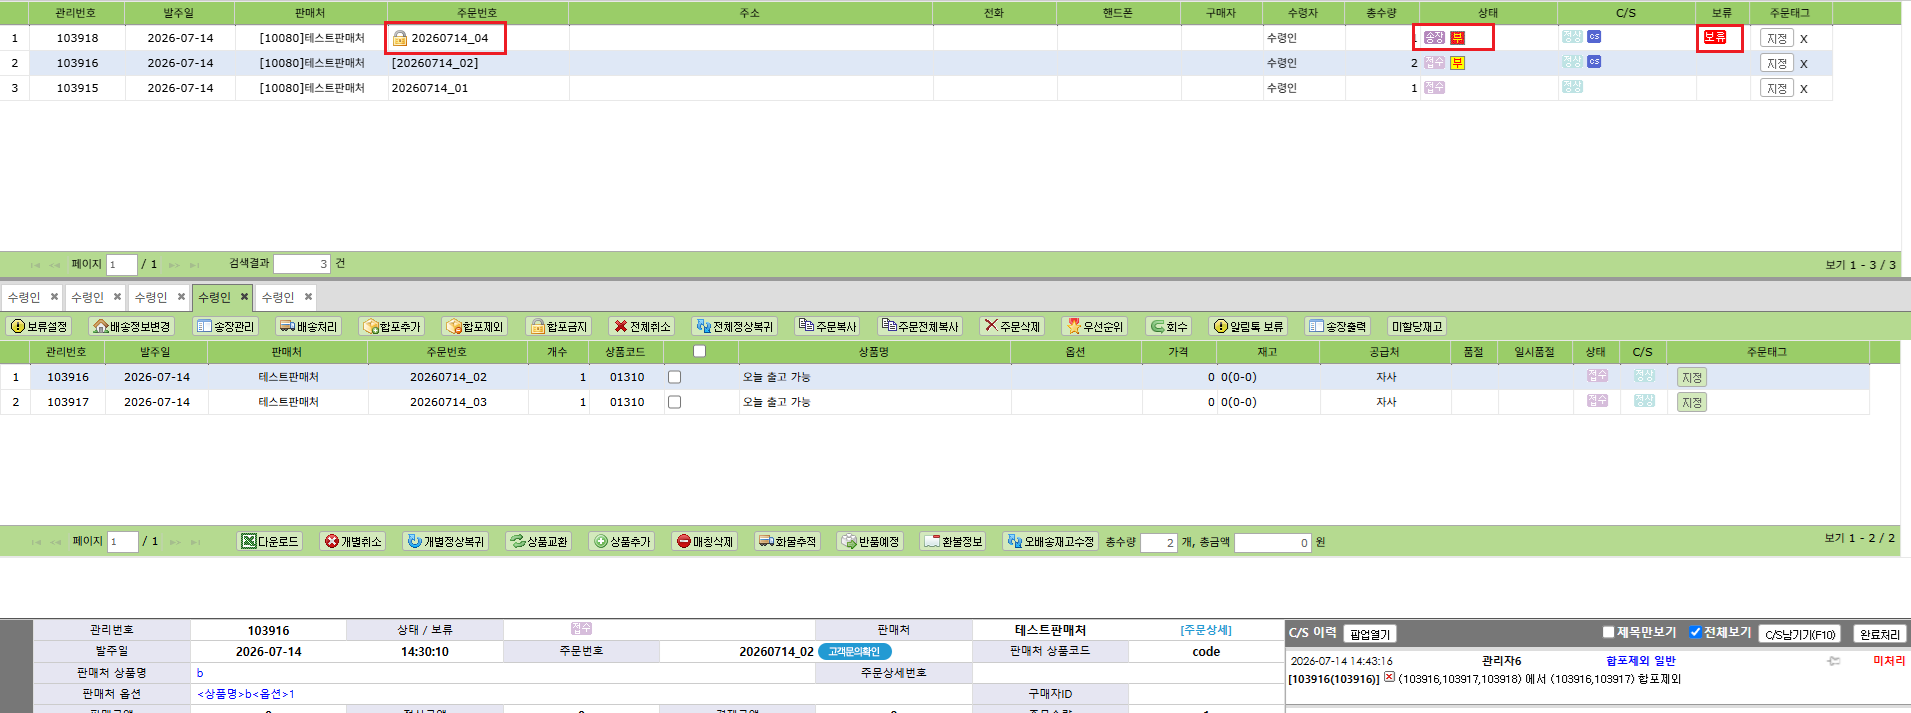Click 총금액 total amount field
The width and height of the screenshot is (1911, 713).
click(x=1272, y=542)
